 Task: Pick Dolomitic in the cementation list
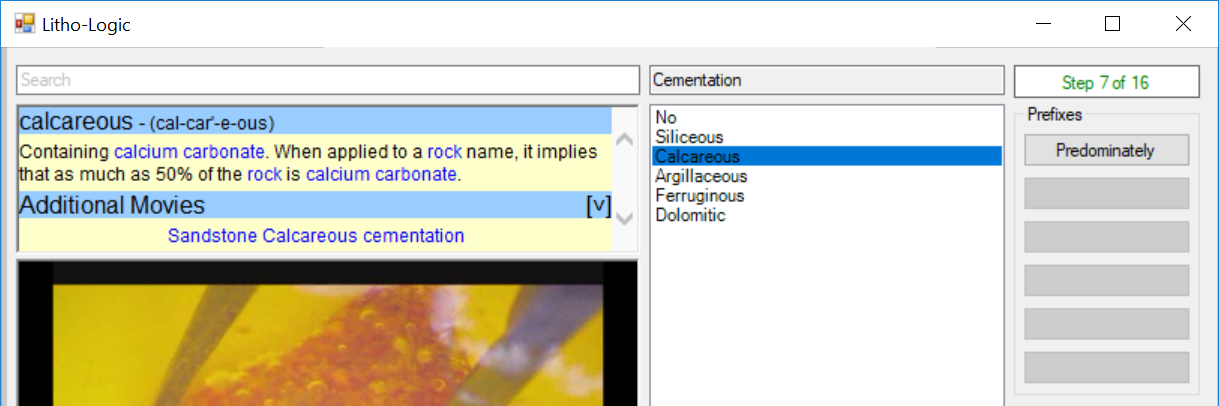pos(690,215)
